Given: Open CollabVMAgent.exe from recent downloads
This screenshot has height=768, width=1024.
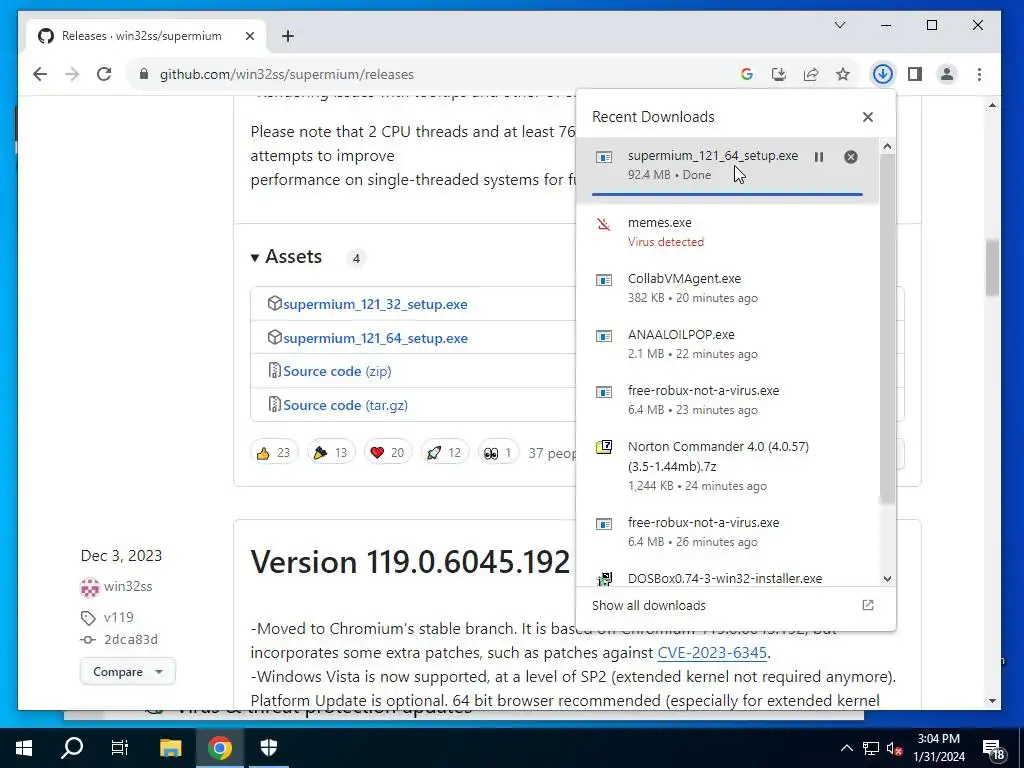Looking at the screenshot, I should pyautogui.click(x=728, y=288).
